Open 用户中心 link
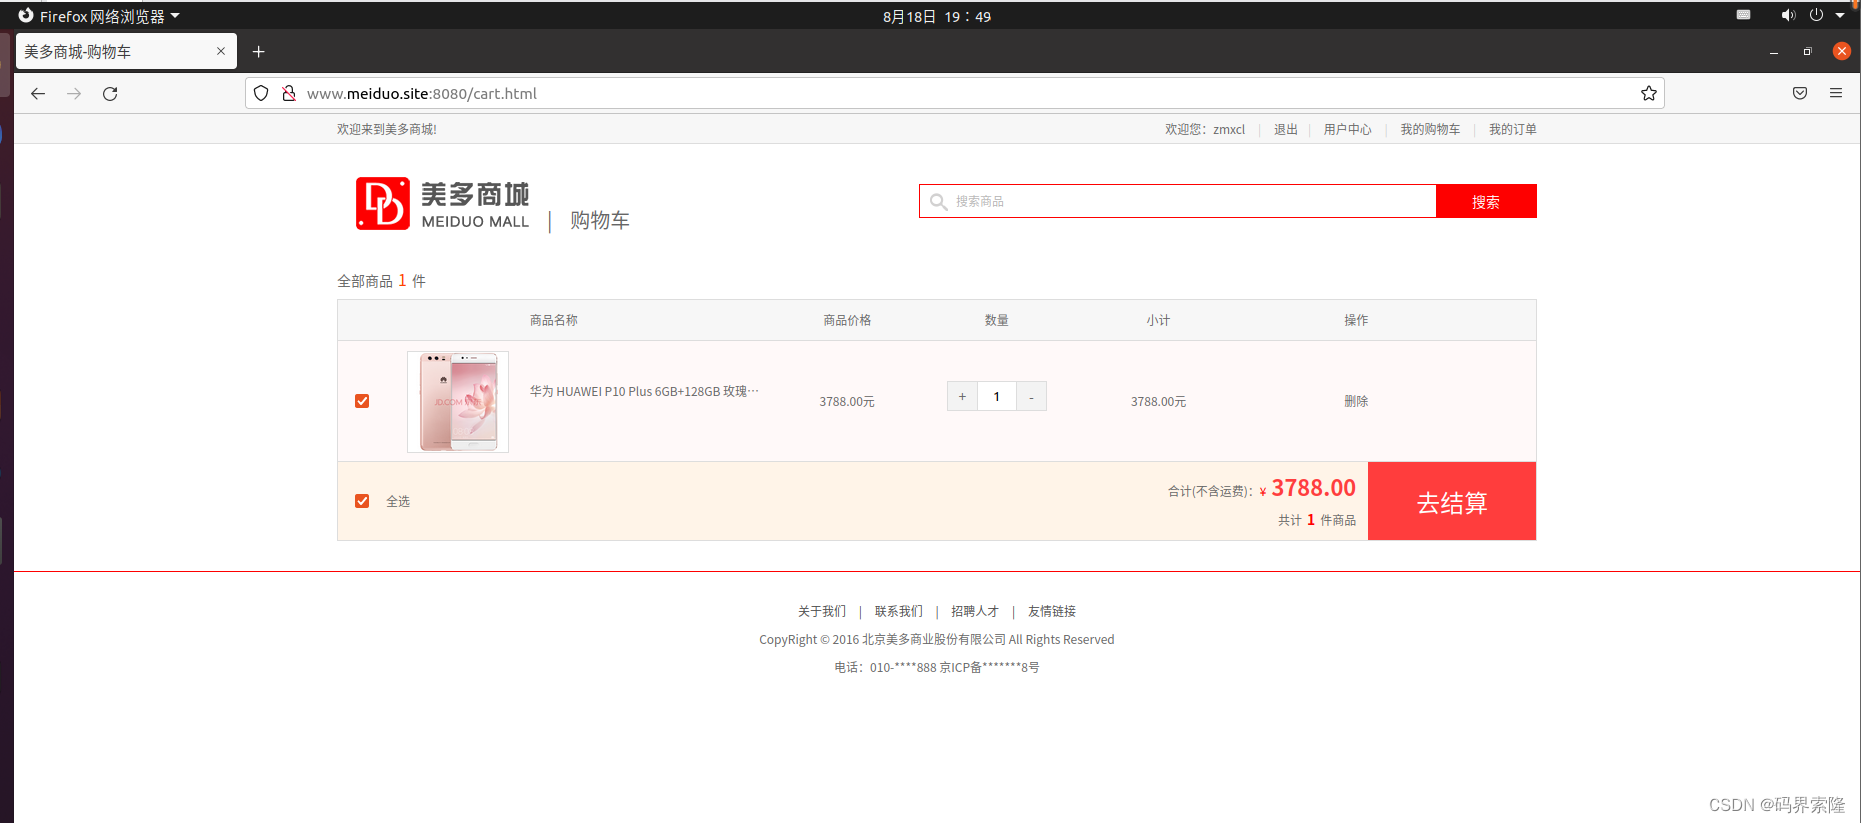The height and width of the screenshot is (823, 1861). [1347, 129]
